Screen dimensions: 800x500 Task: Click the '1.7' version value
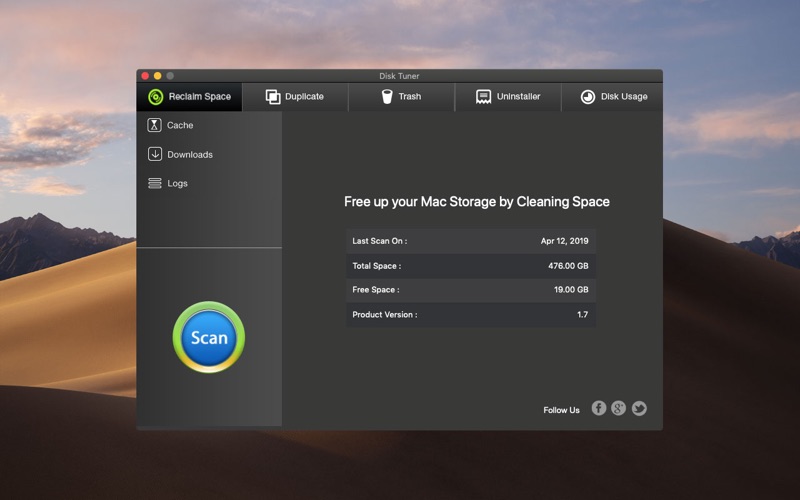point(582,315)
